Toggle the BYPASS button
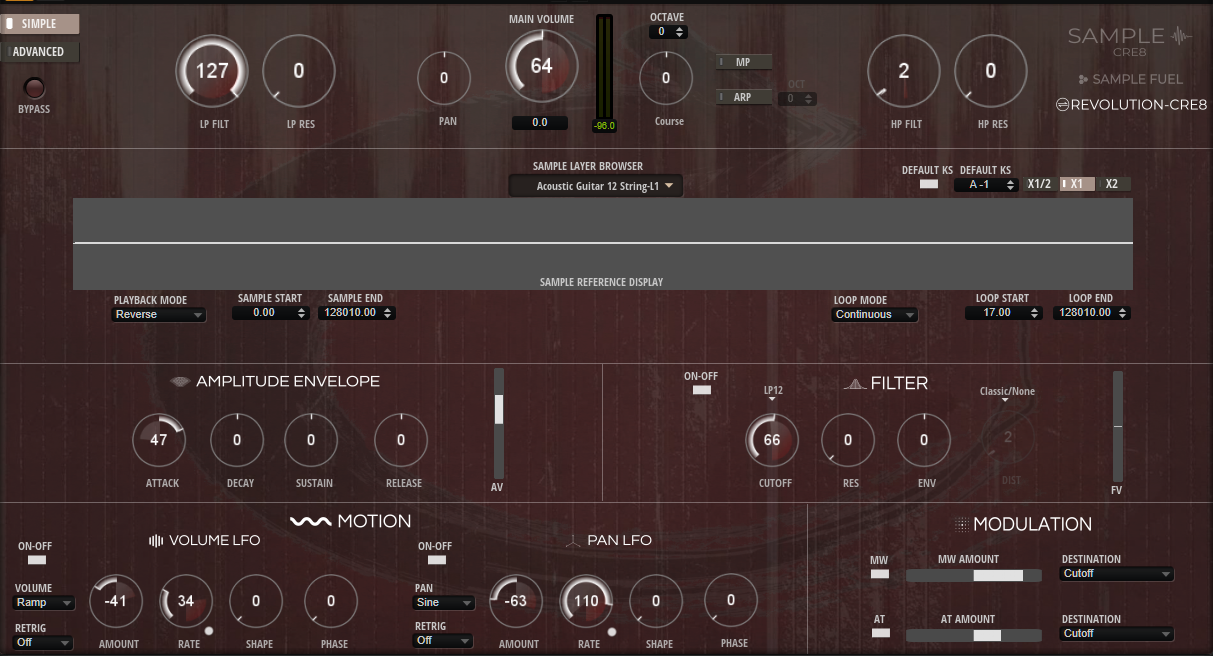The image size is (1213, 656). point(34,88)
